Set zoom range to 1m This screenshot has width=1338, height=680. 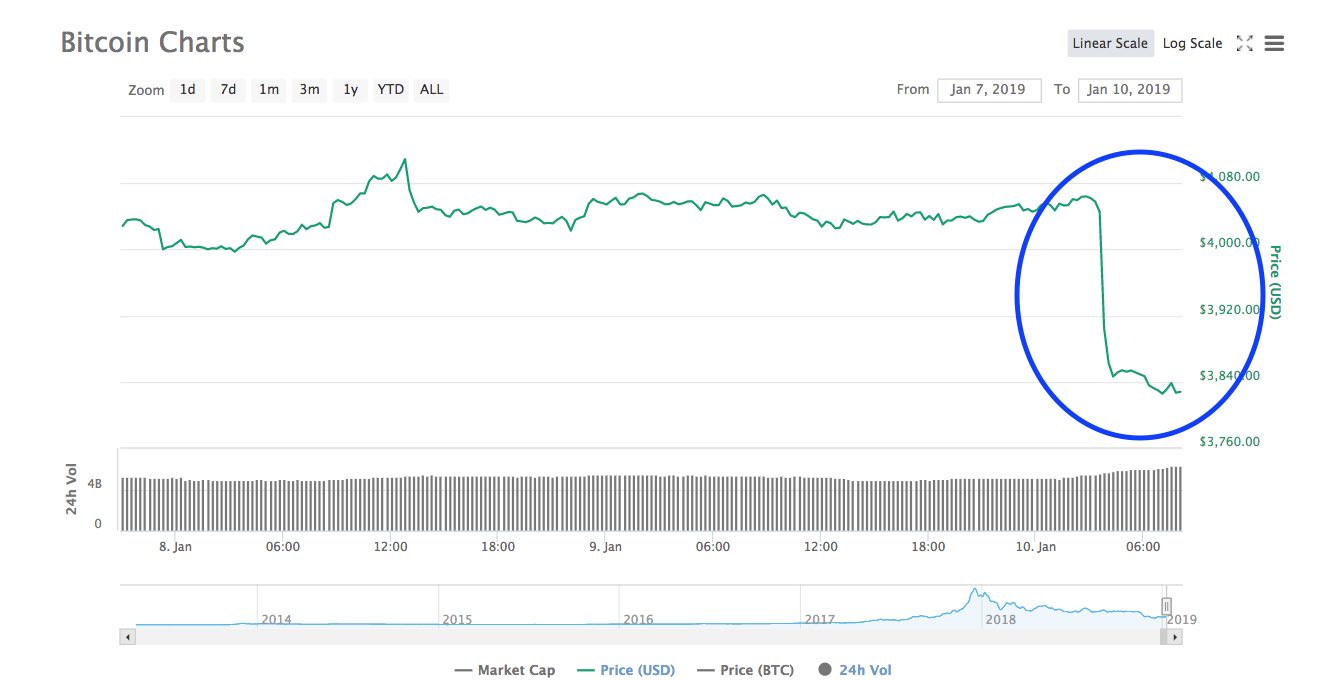coord(269,90)
